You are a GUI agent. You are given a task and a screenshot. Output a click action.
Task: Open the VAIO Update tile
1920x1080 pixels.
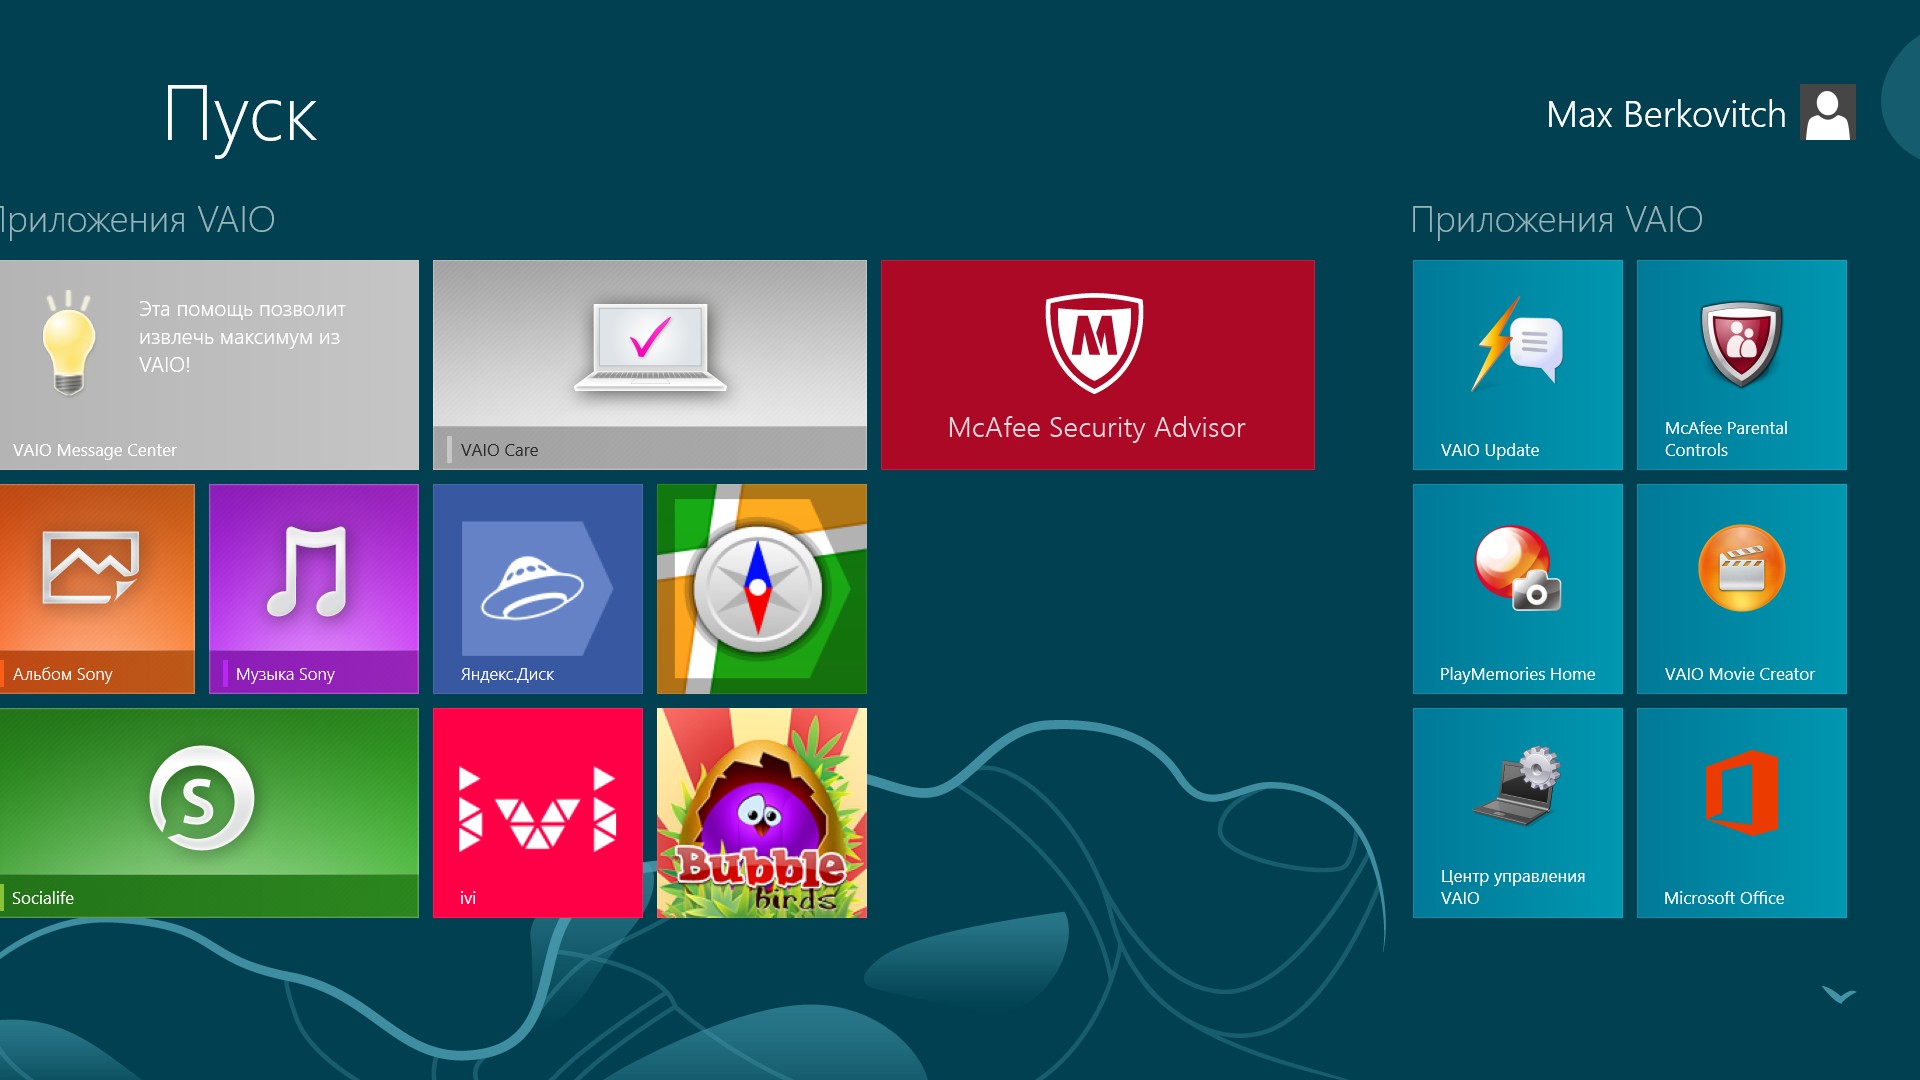pos(1517,365)
